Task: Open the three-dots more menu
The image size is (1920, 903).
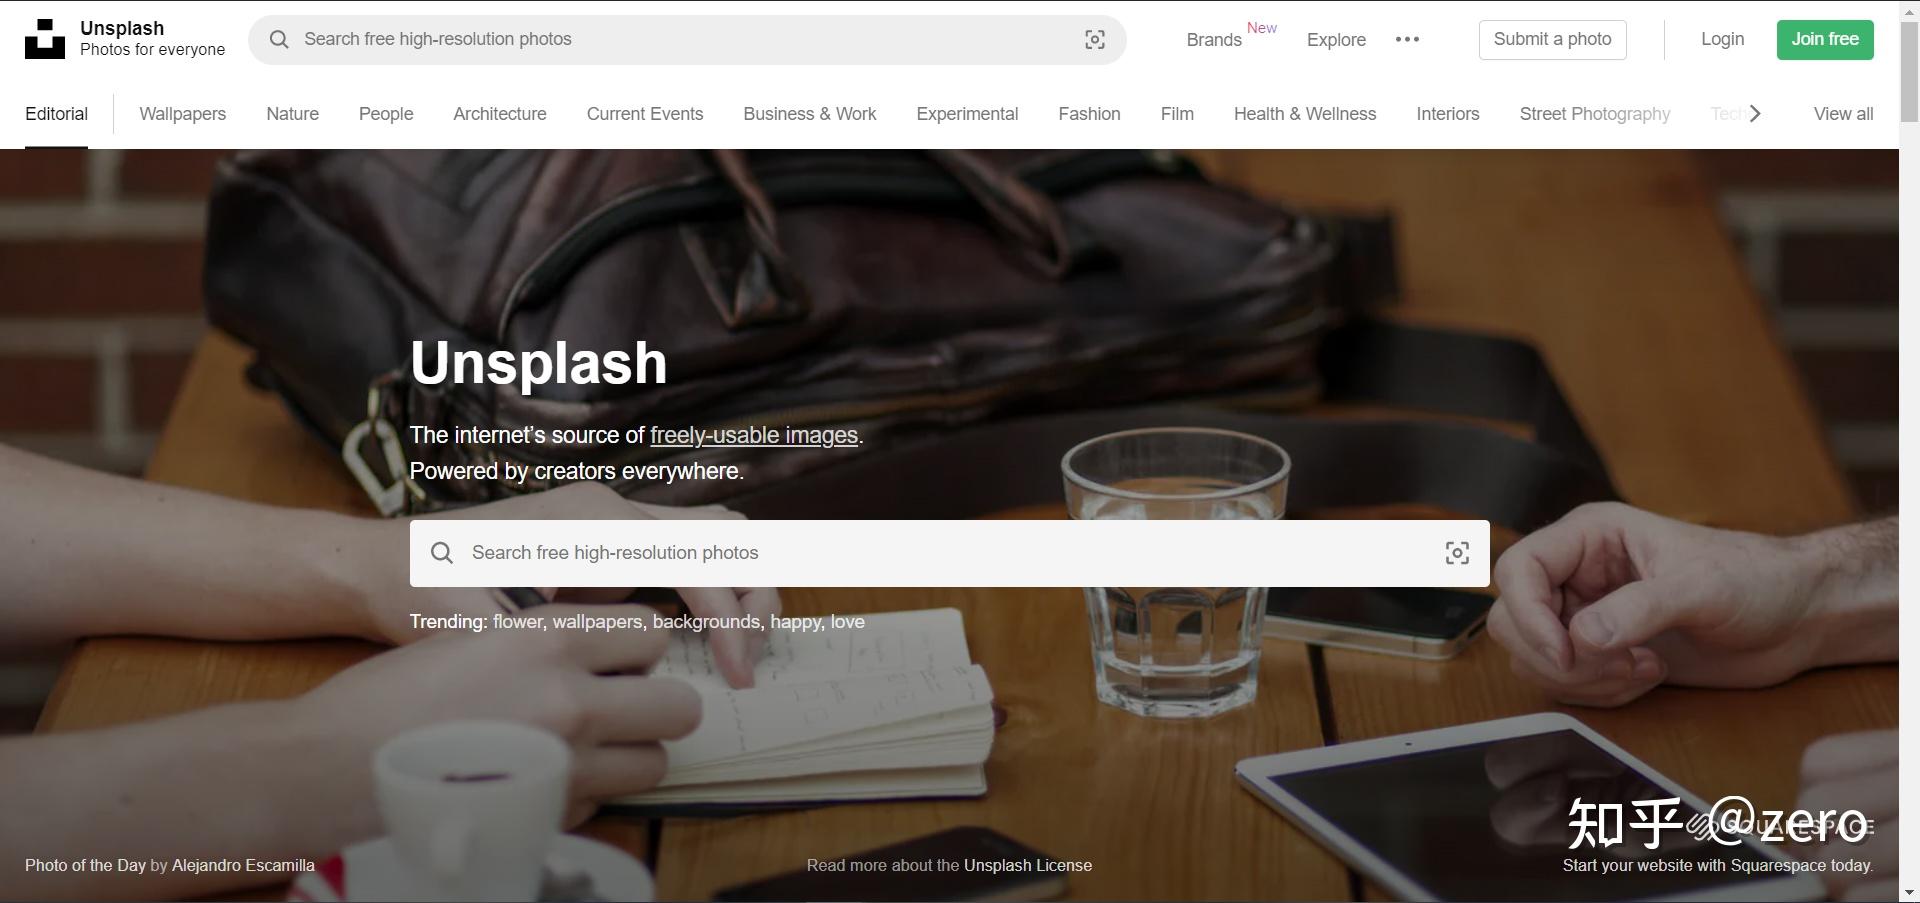Action: [x=1407, y=39]
